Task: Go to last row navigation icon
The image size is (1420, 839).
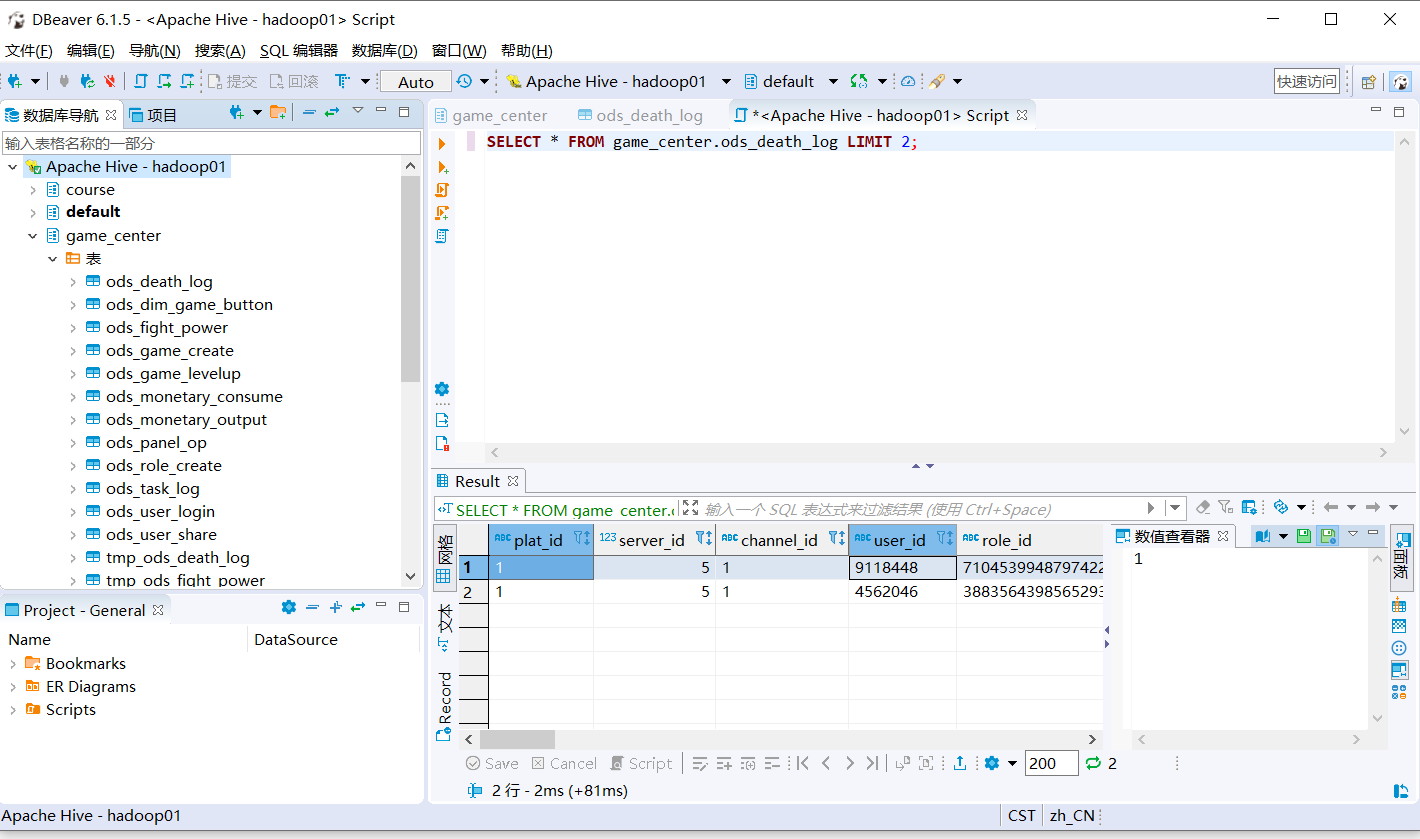Action: tap(872, 763)
